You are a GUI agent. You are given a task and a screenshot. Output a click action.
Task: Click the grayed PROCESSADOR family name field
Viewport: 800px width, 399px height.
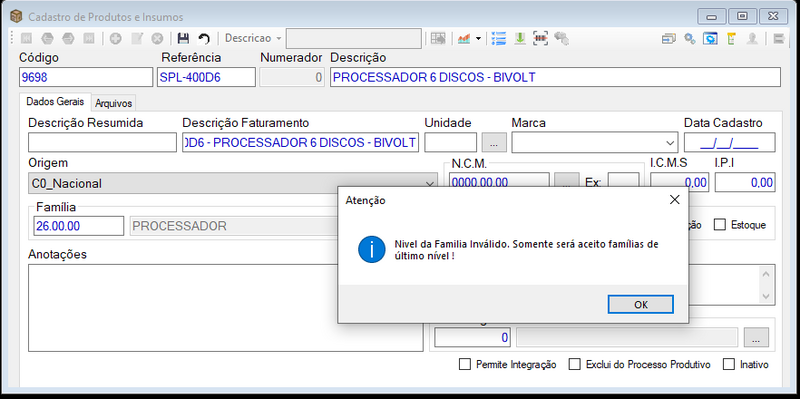coord(234,226)
